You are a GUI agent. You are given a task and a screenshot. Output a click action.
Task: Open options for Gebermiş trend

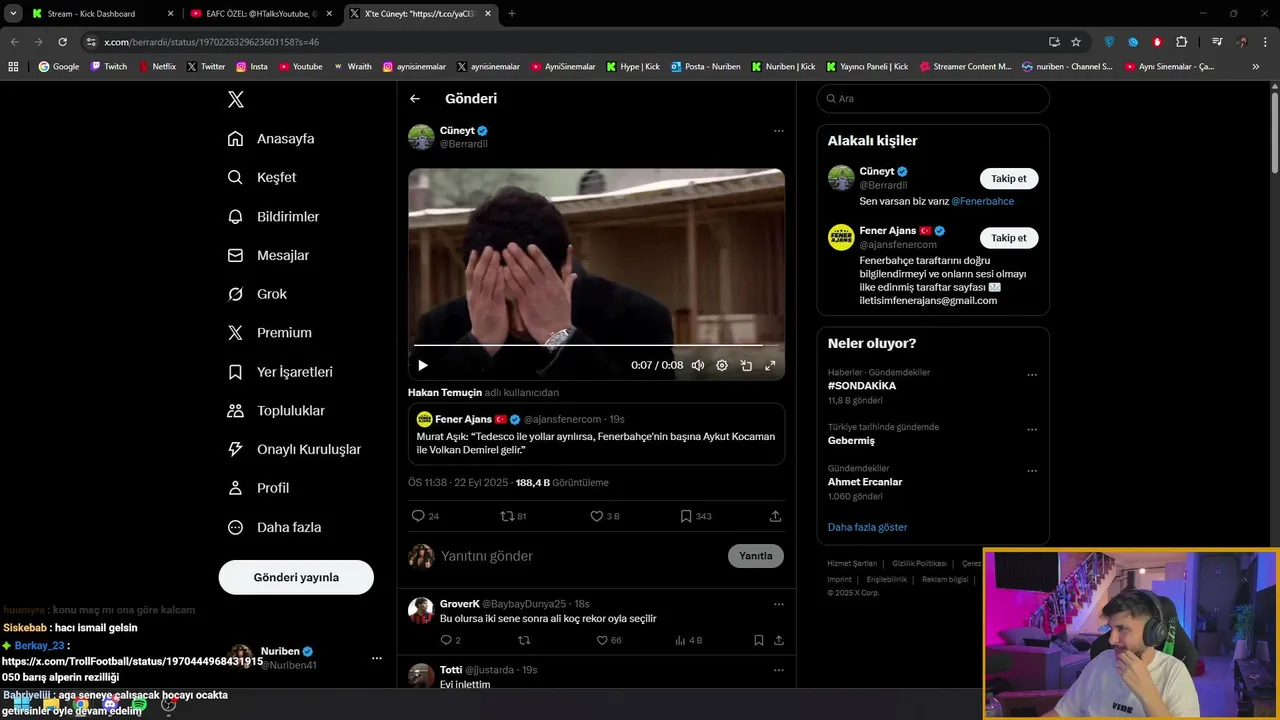coord(1032,430)
